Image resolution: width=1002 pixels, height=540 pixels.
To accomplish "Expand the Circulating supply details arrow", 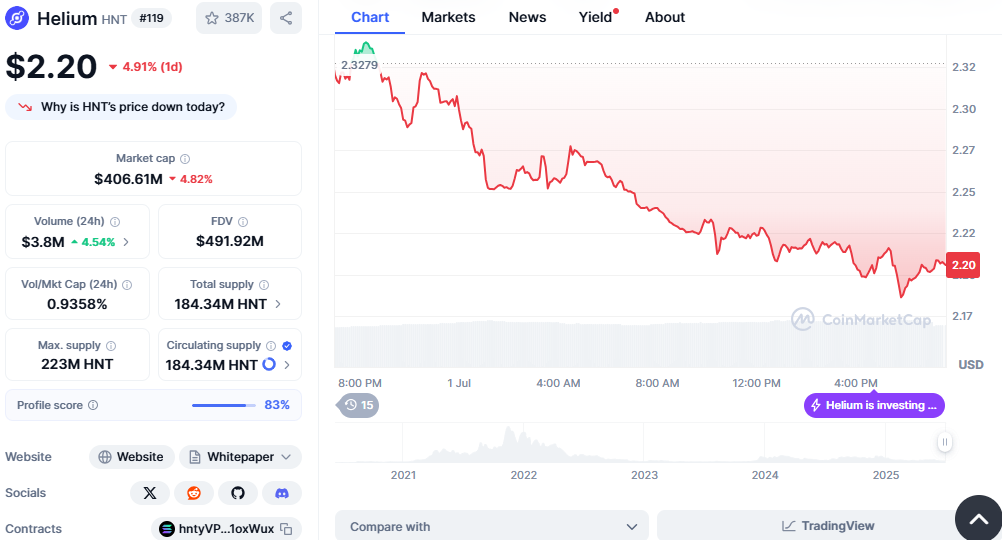I will [x=287, y=365].
